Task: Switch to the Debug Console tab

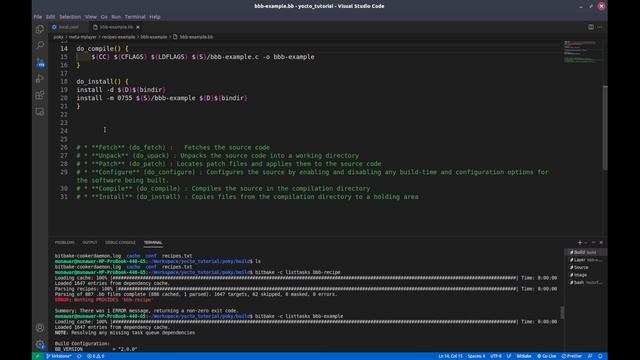Action: [x=120, y=242]
